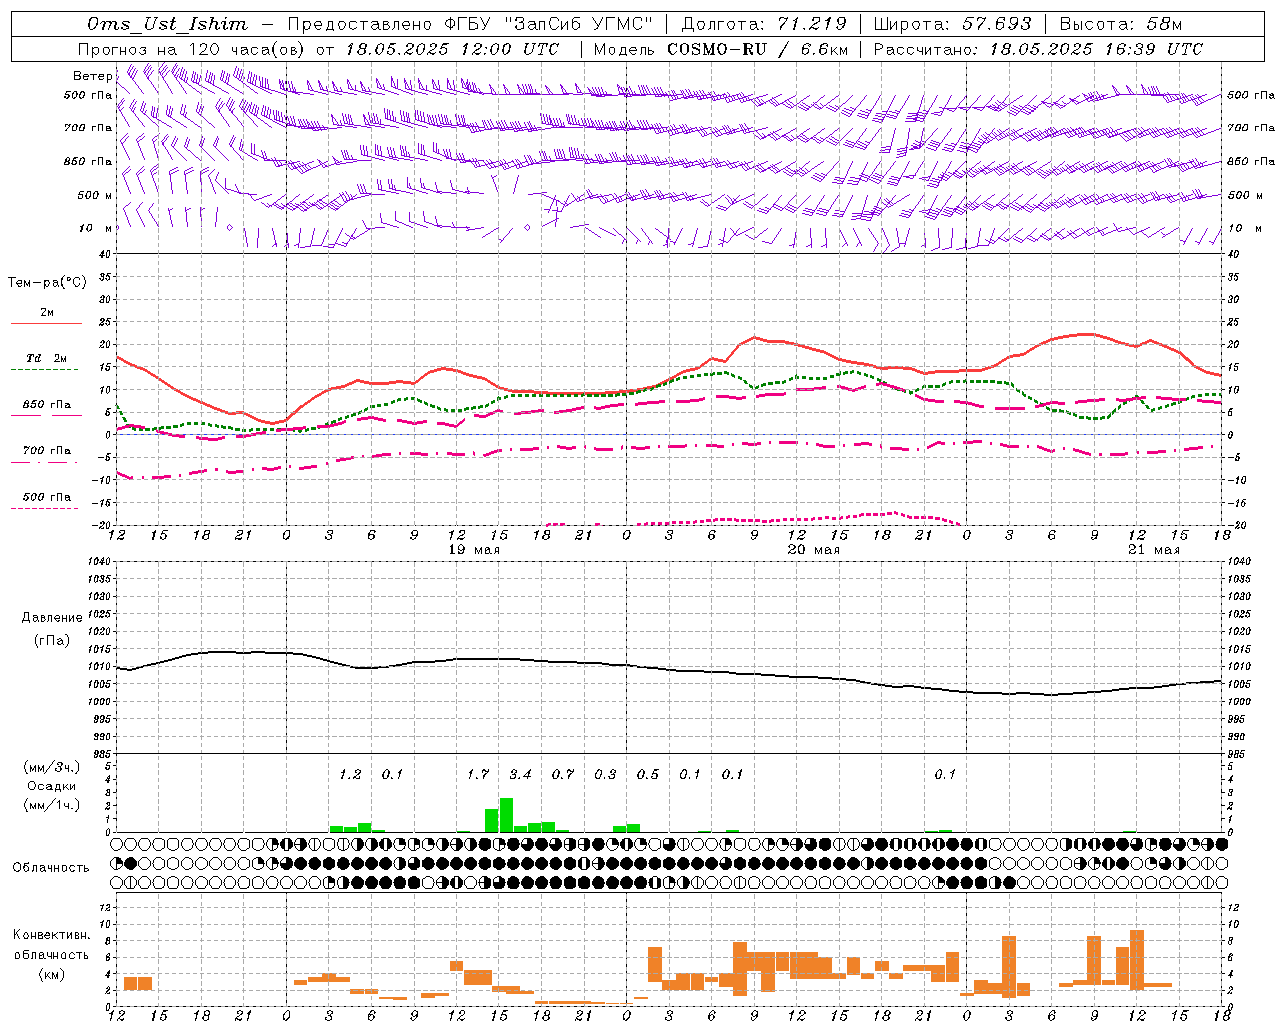Screen dimensions: 1280x1024
Task: Click the text Прогноз на 120 часа(ов)
Action: (x=192, y=49)
